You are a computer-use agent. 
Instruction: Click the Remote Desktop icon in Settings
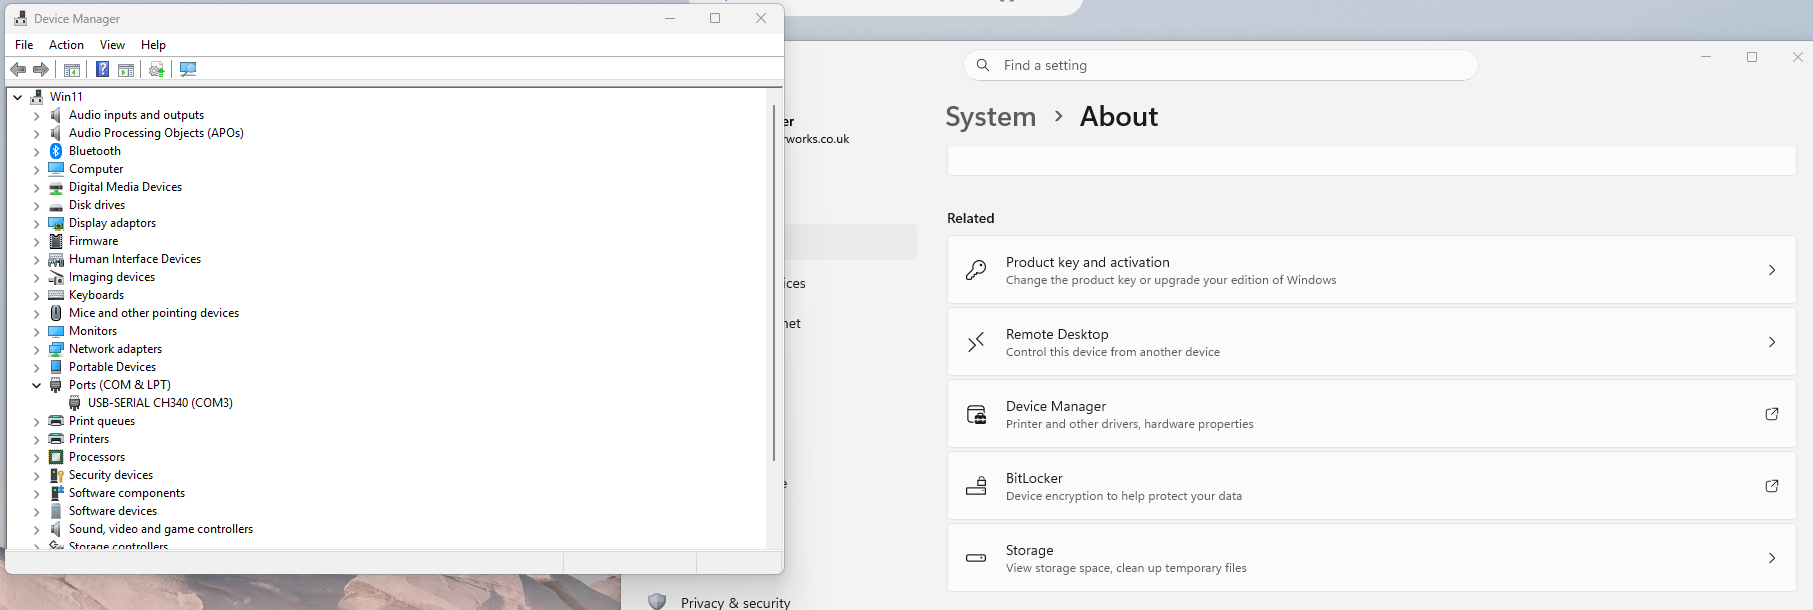pos(976,342)
